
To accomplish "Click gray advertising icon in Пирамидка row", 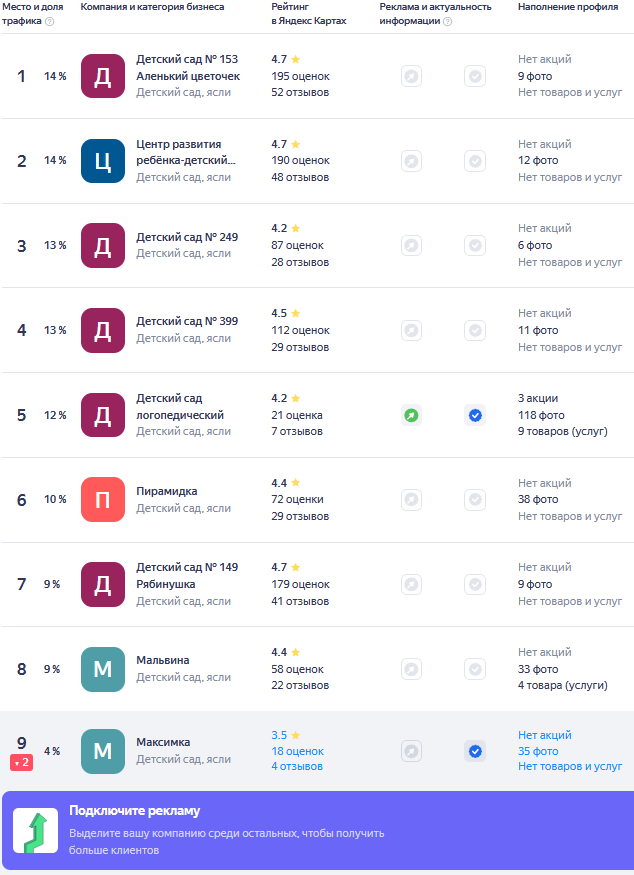I will pos(411,499).
